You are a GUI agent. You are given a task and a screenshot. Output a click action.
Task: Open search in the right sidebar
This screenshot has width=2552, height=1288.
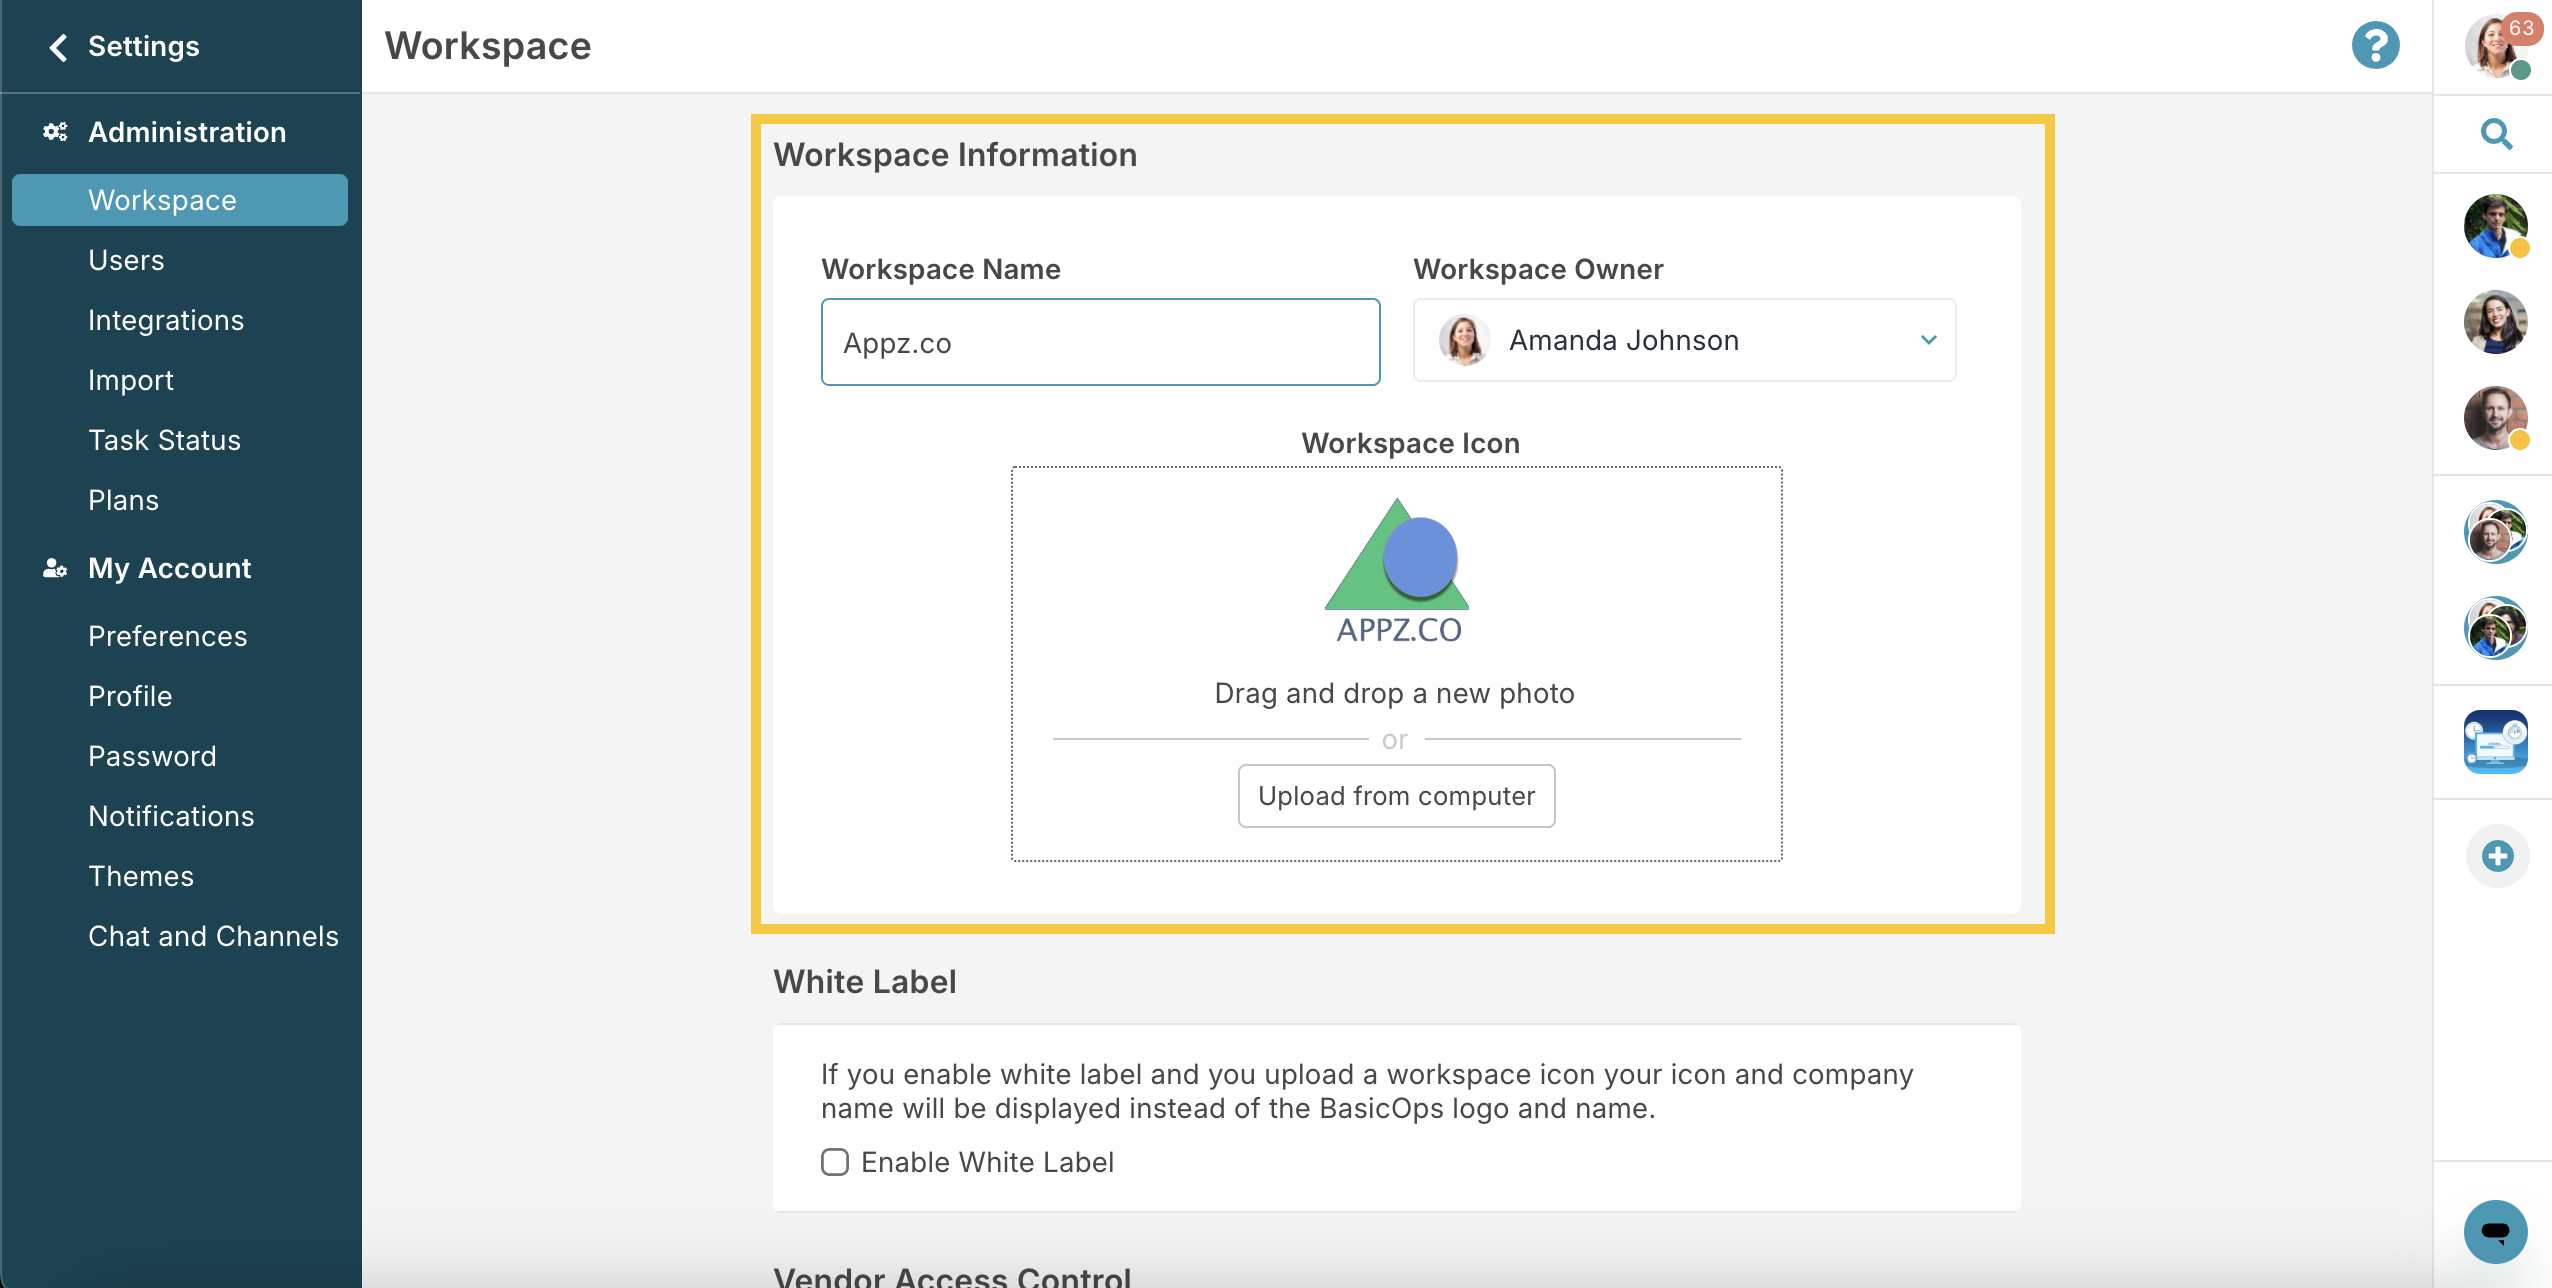2496,133
